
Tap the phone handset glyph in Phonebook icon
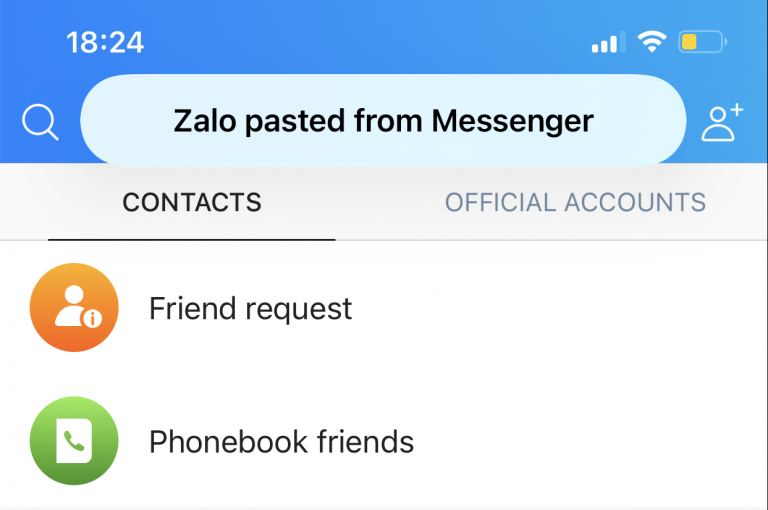click(74, 440)
